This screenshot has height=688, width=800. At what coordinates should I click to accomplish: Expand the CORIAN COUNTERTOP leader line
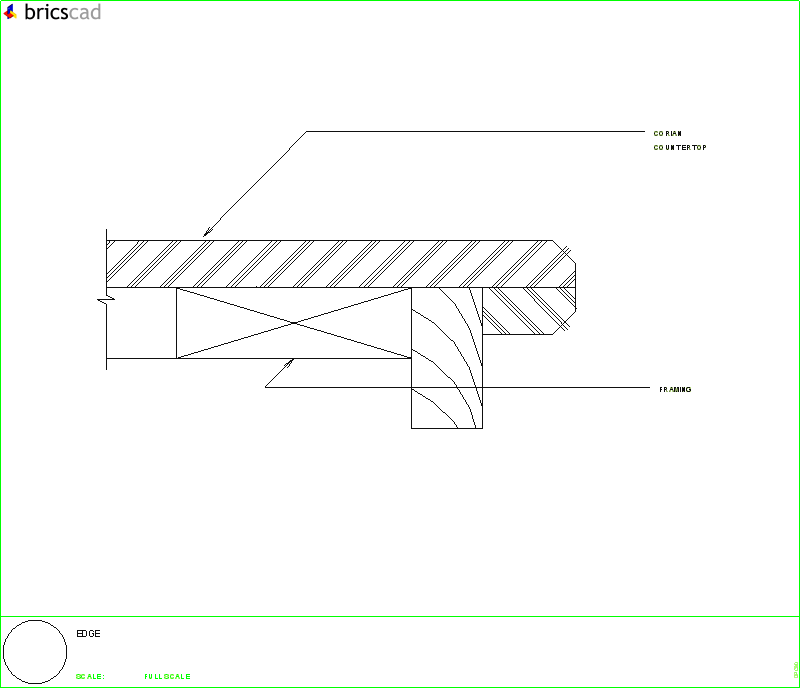point(470,130)
